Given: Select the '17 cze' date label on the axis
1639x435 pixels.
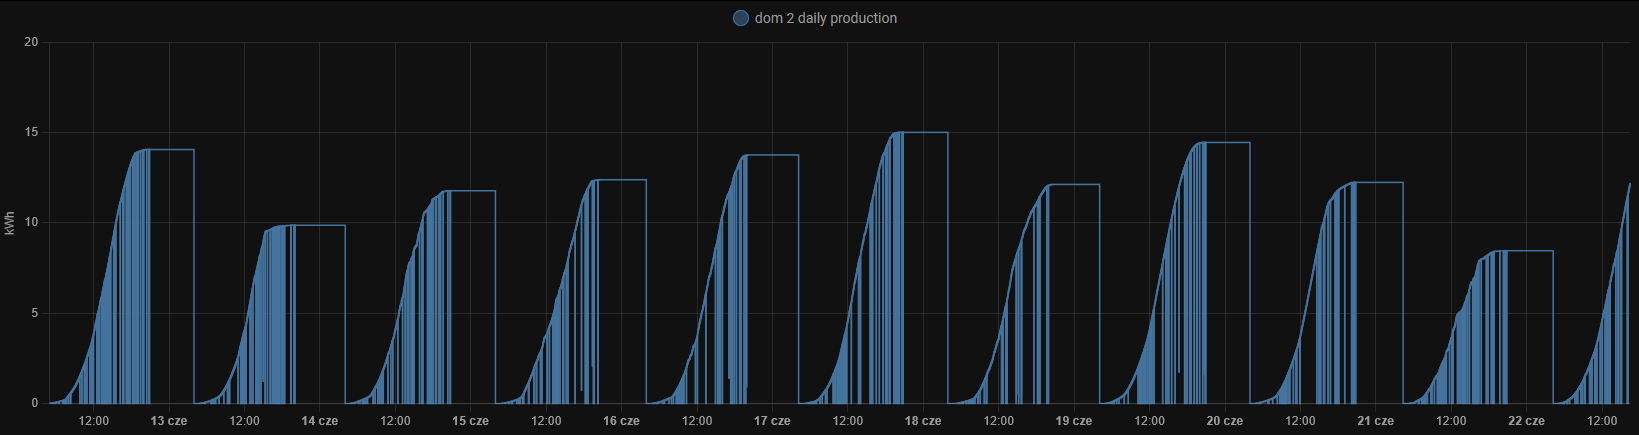Looking at the screenshot, I should [773, 421].
